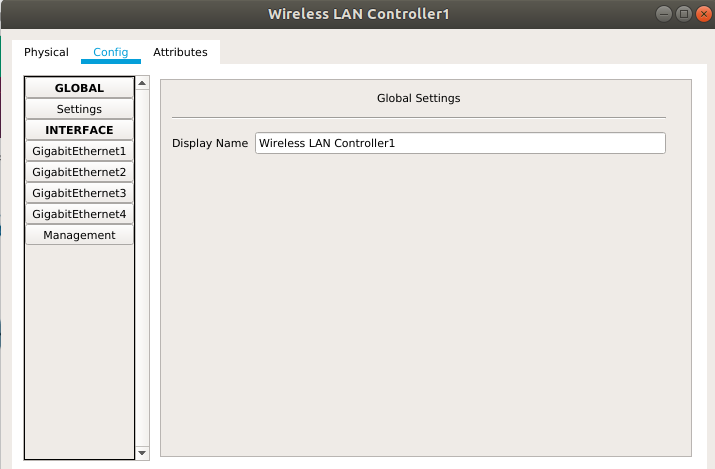The width and height of the screenshot is (715, 469).
Task: Select the Attributes tab
Action: (x=180, y=52)
